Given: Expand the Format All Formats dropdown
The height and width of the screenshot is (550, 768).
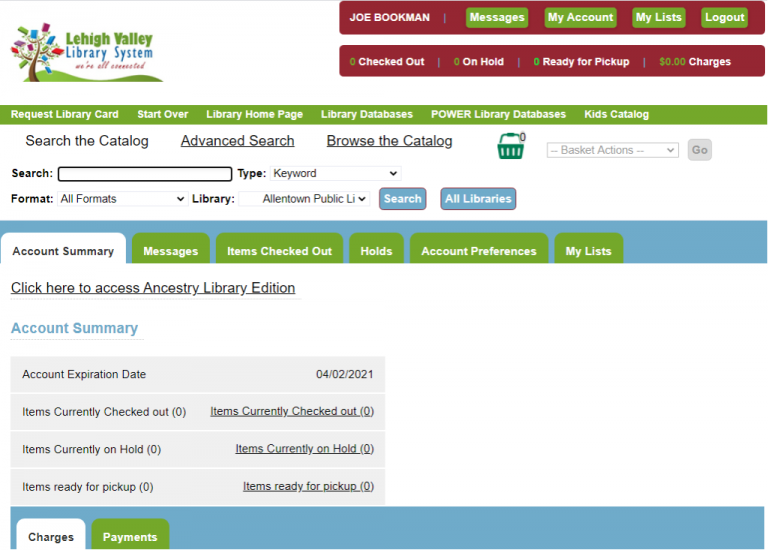Looking at the screenshot, I should click(122, 199).
